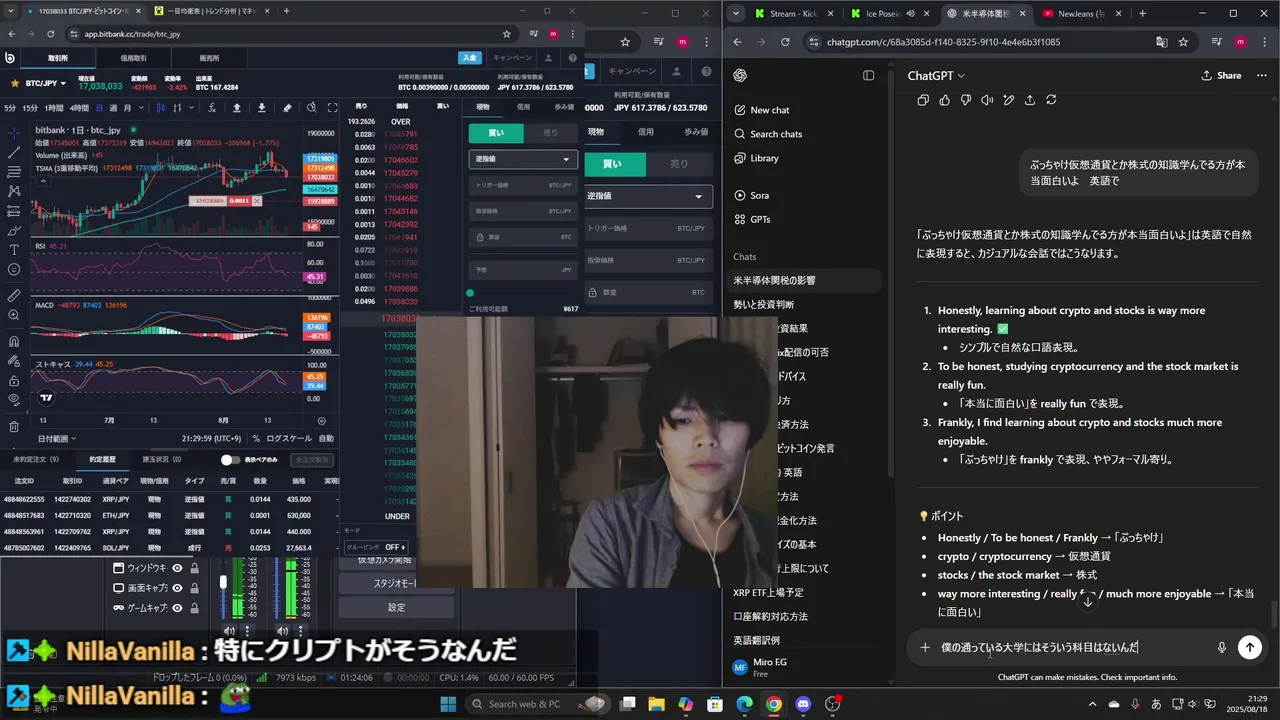Viewport: 1280px width, 720px height.
Task: Regenerate the ChatGPT response
Action: pyautogui.click(x=1051, y=100)
